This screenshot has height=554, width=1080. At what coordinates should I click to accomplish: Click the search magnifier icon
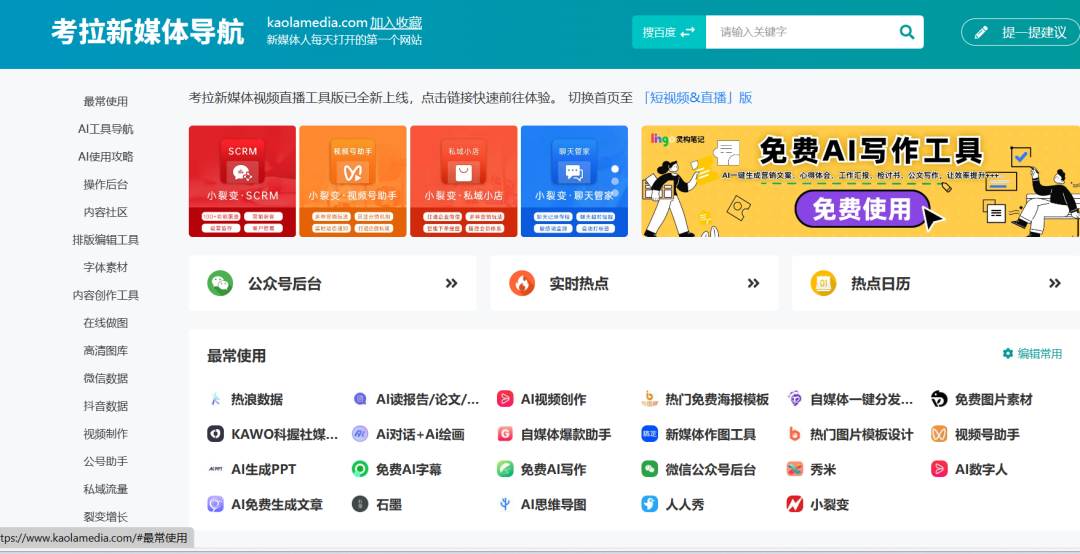tap(906, 32)
